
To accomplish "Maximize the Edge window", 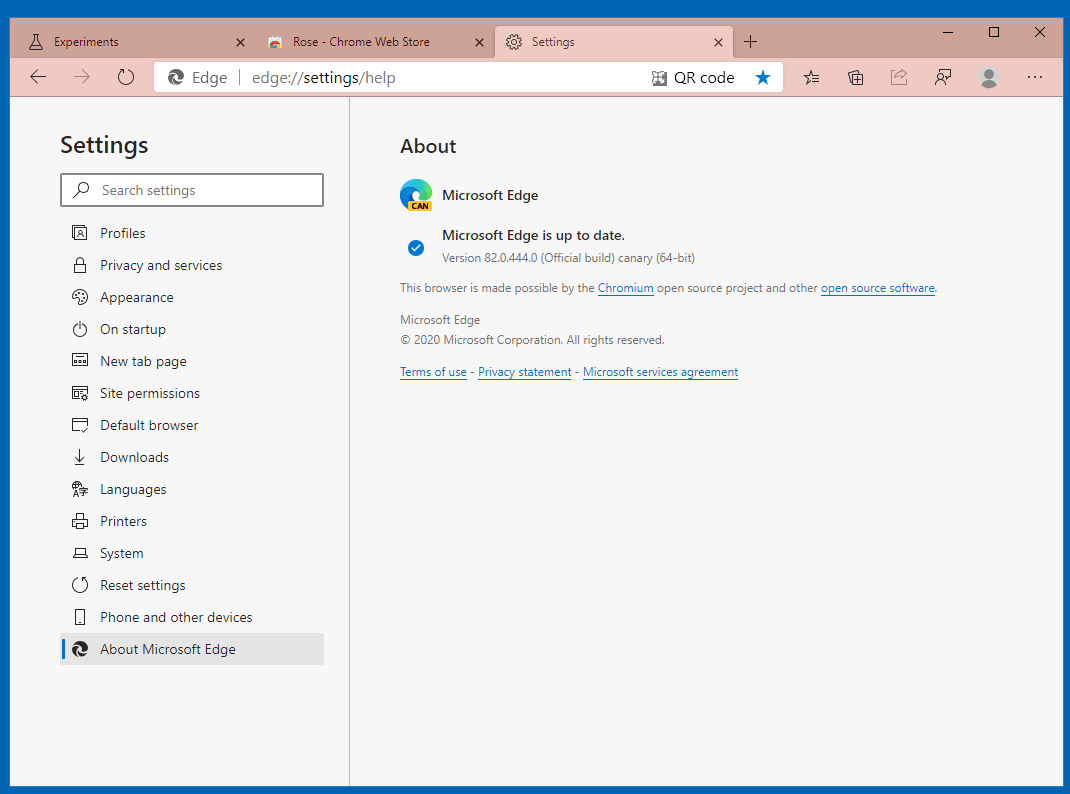I will (x=994, y=32).
